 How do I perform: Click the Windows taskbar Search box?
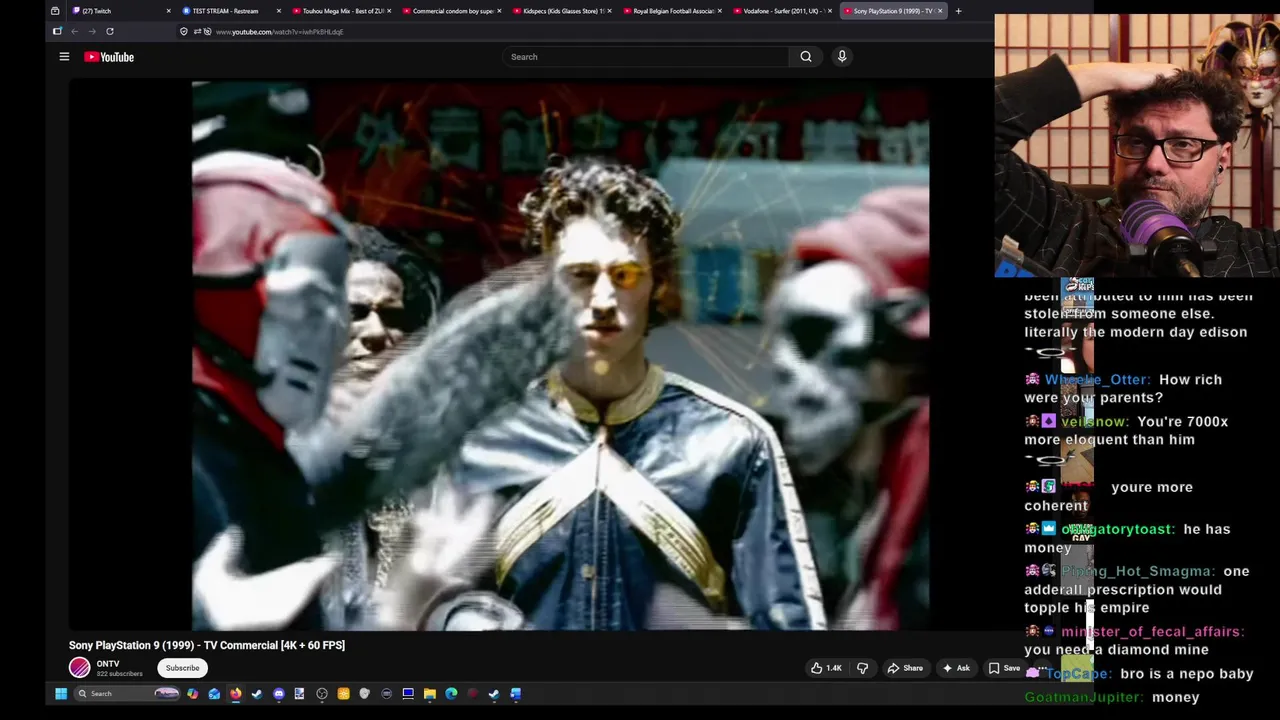click(127, 694)
